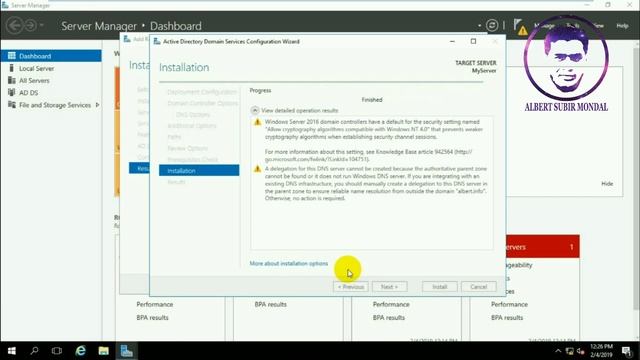Click the Cancel button in wizard
Image resolution: width=640 pixels, height=360 pixels.
point(479,287)
